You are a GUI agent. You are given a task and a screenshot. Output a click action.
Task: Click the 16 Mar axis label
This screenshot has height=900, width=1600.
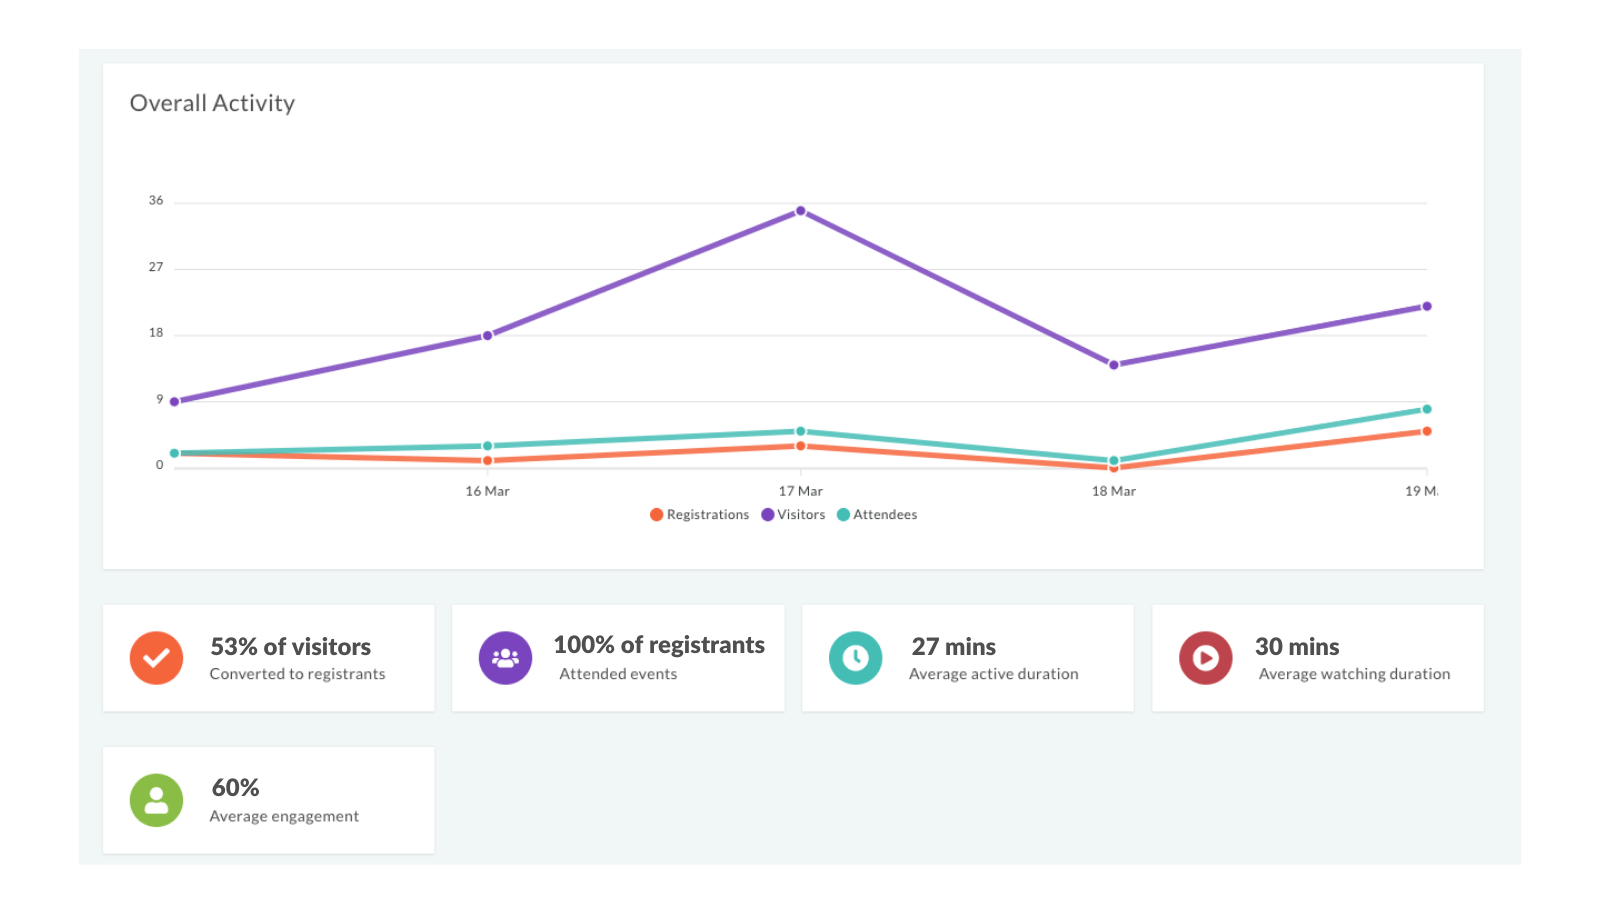pyautogui.click(x=487, y=491)
